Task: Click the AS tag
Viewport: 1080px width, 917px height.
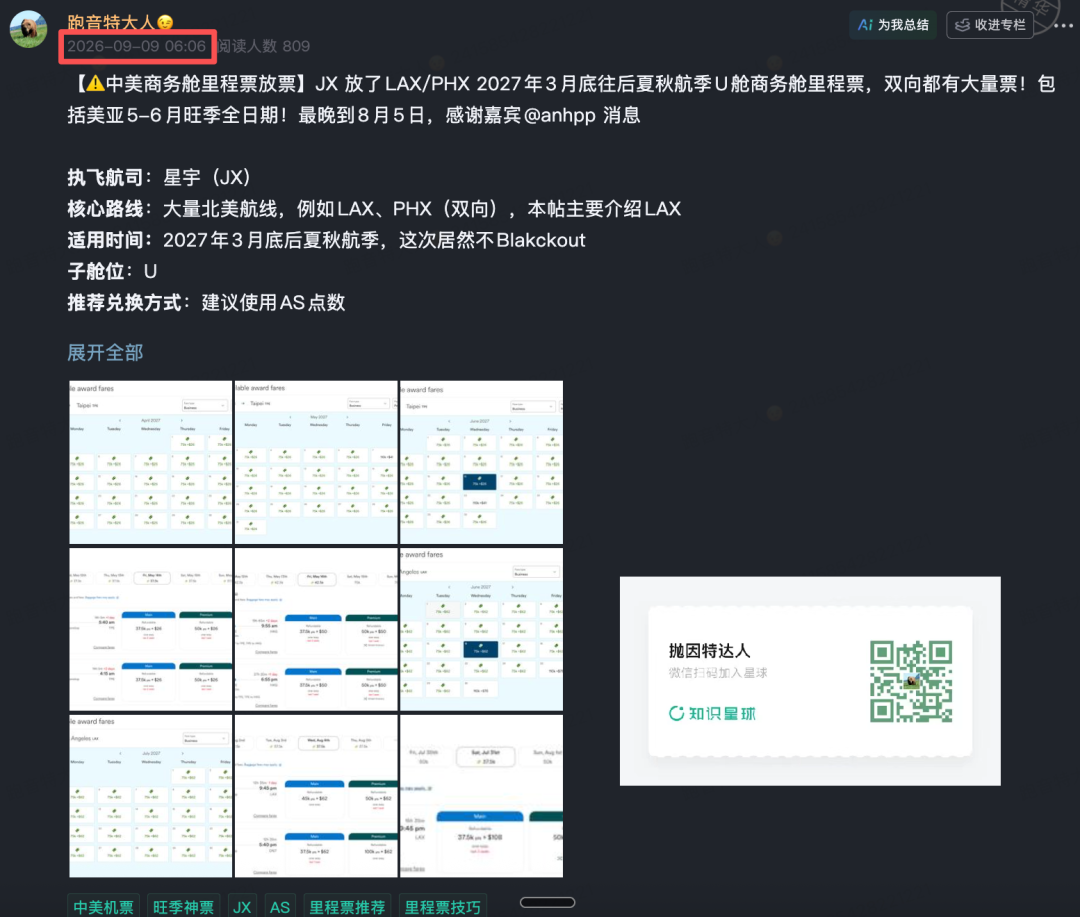Action: [x=280, y=906]
